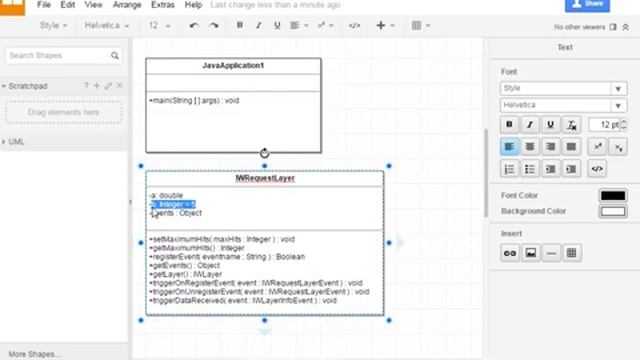Open the File menu

pyautogui.click(x=44, y=5)
